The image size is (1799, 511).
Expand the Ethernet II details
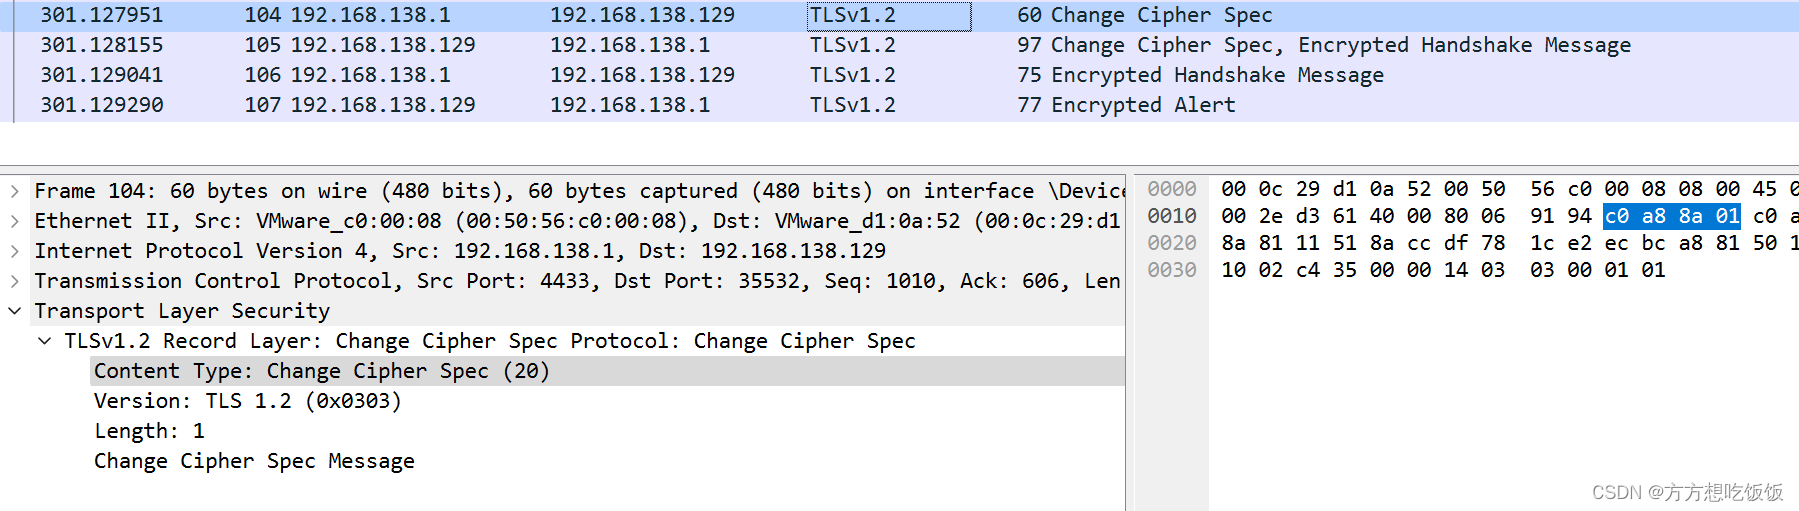[x=14, y=220]
